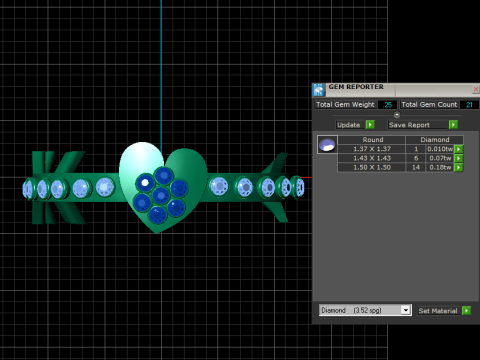The image size is (480, 360).
Task: Click the Total Gem Count label
Action: click(x=429, y=105)
